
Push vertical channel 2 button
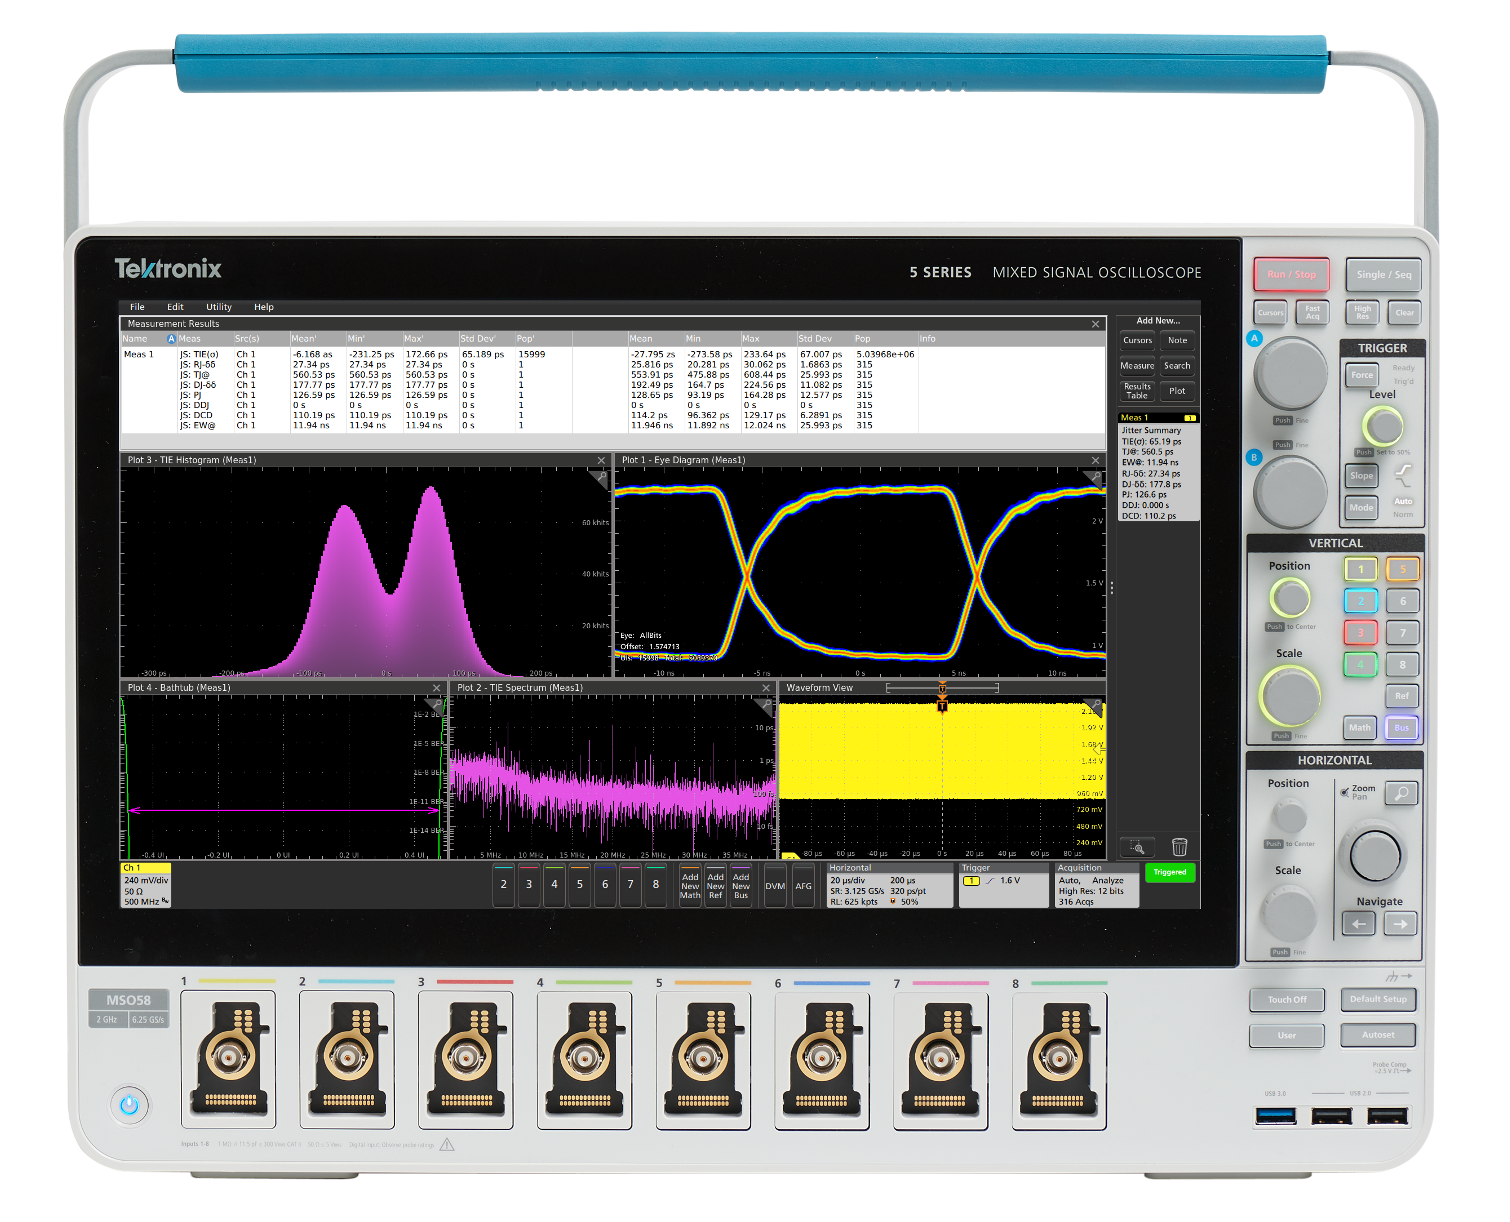1361,601
